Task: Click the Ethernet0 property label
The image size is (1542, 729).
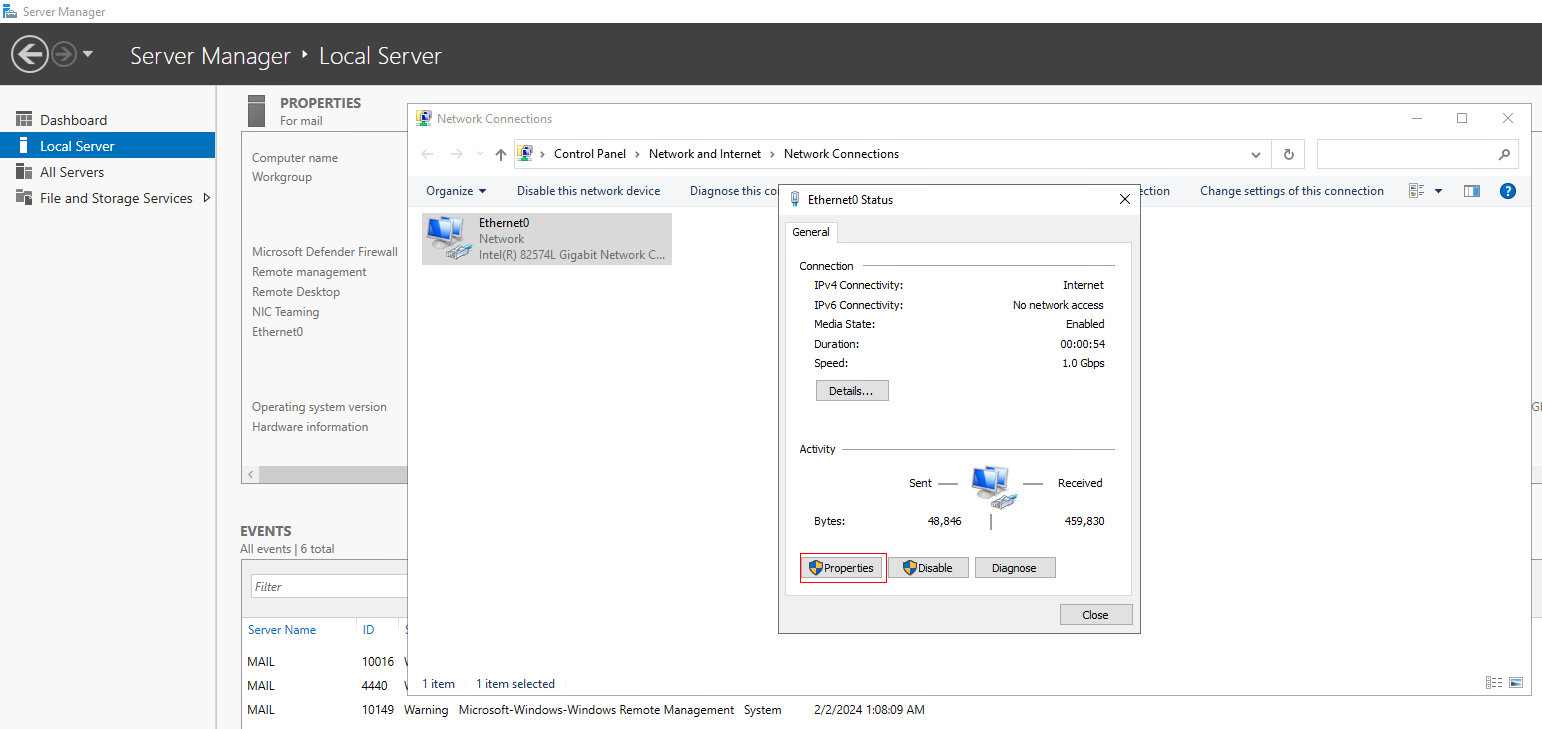Action: click(277, 332)
